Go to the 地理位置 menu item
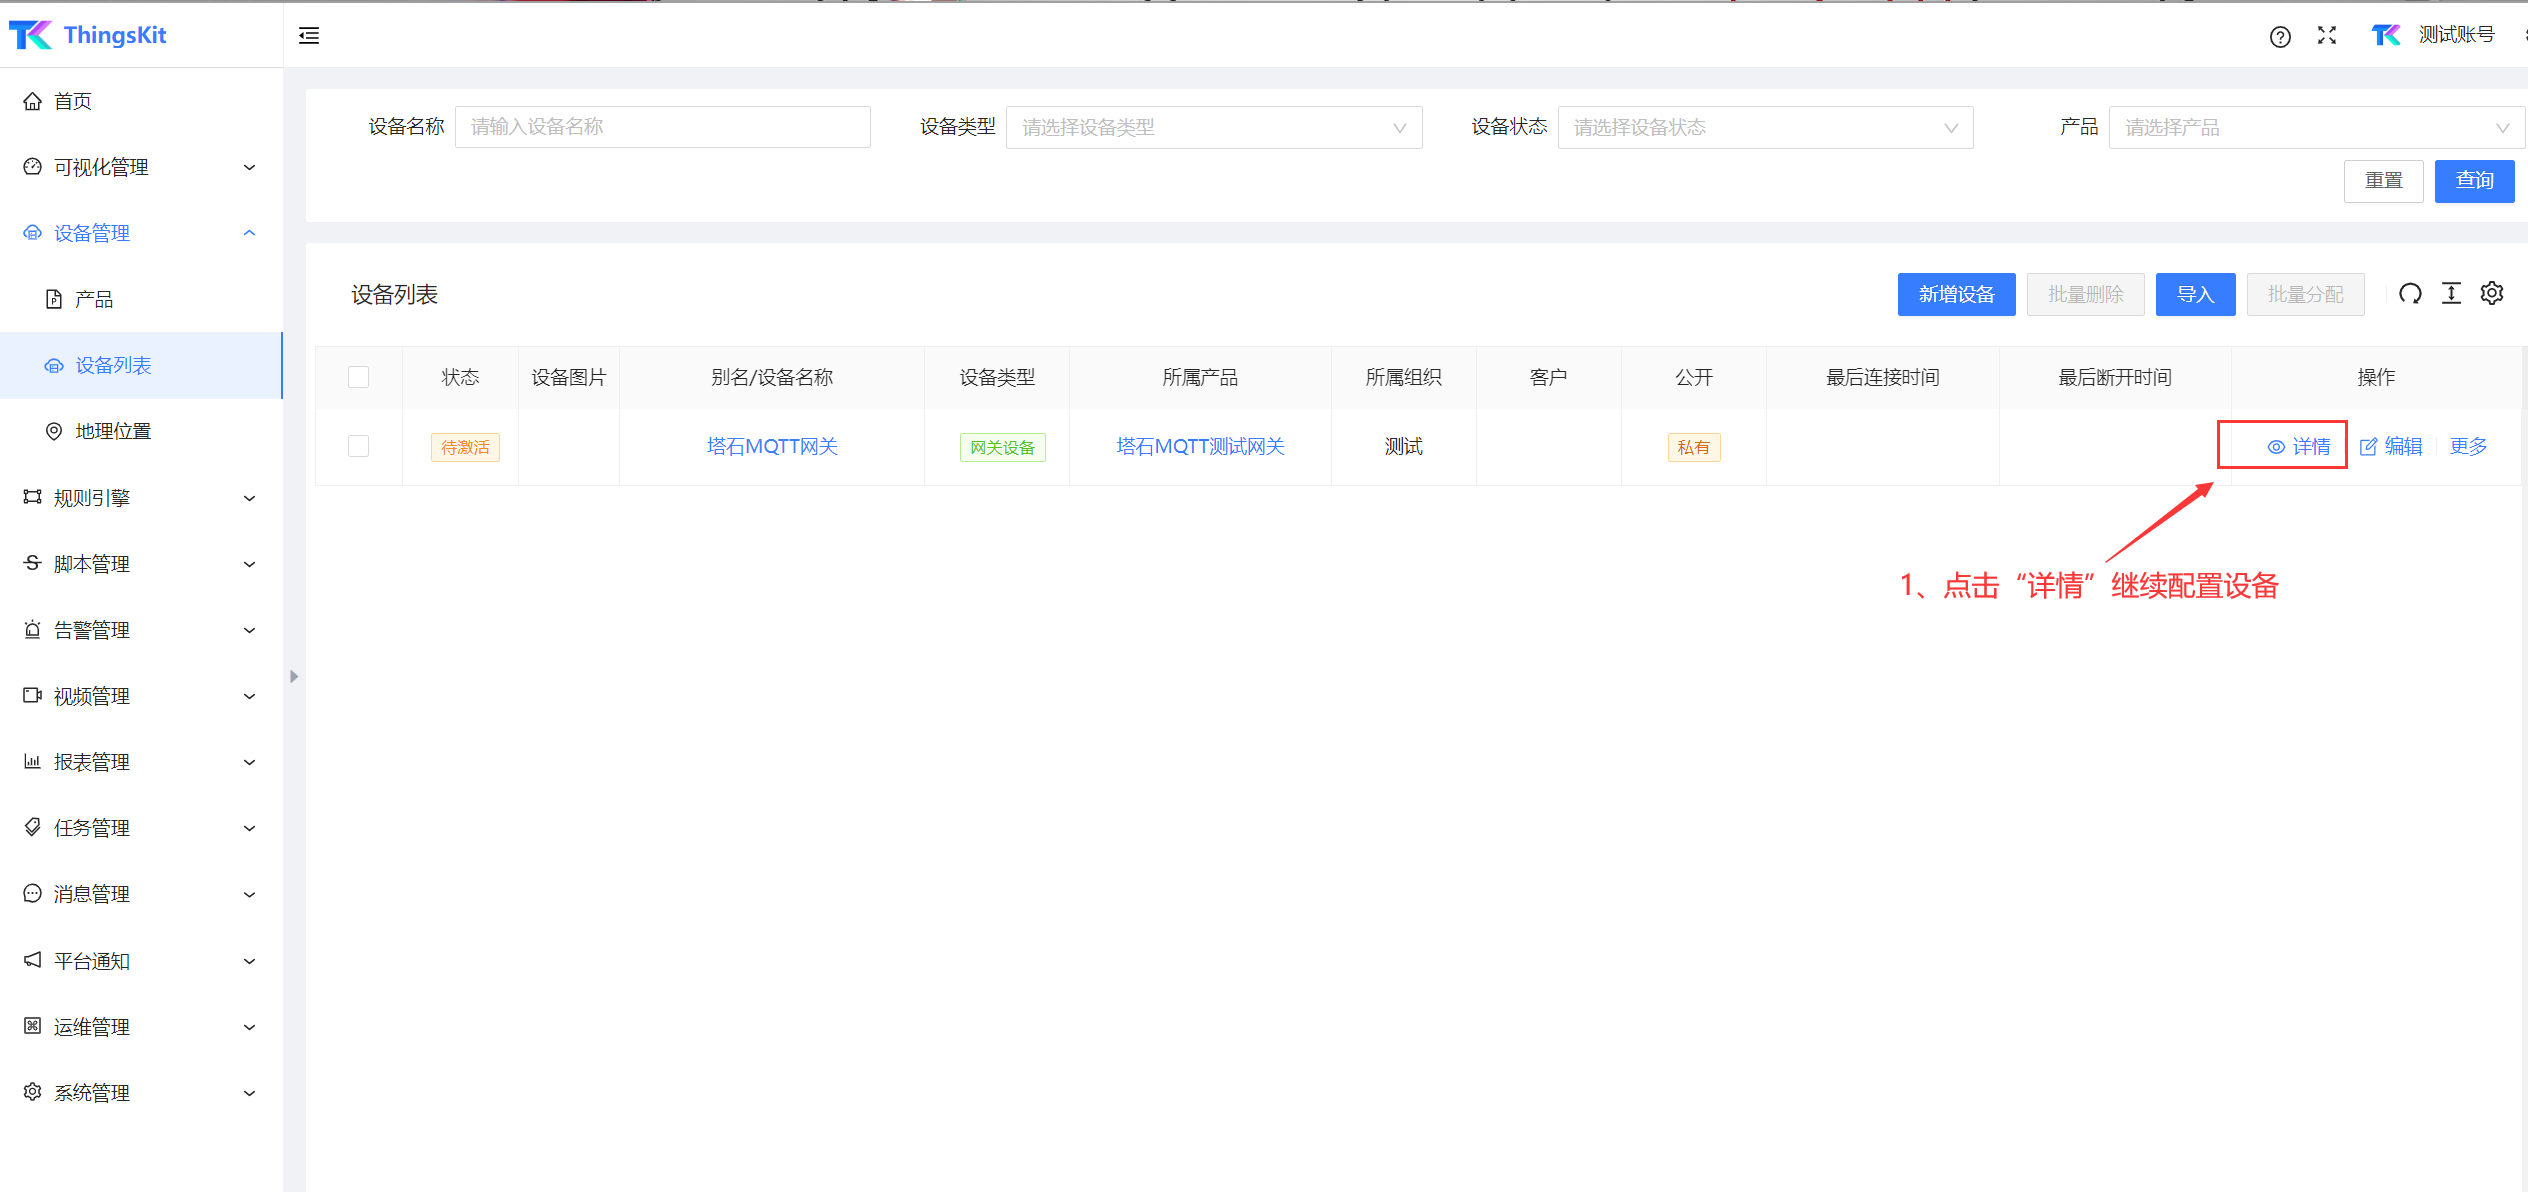This screenshot has height=1192, width=2528. click(112, 431)
